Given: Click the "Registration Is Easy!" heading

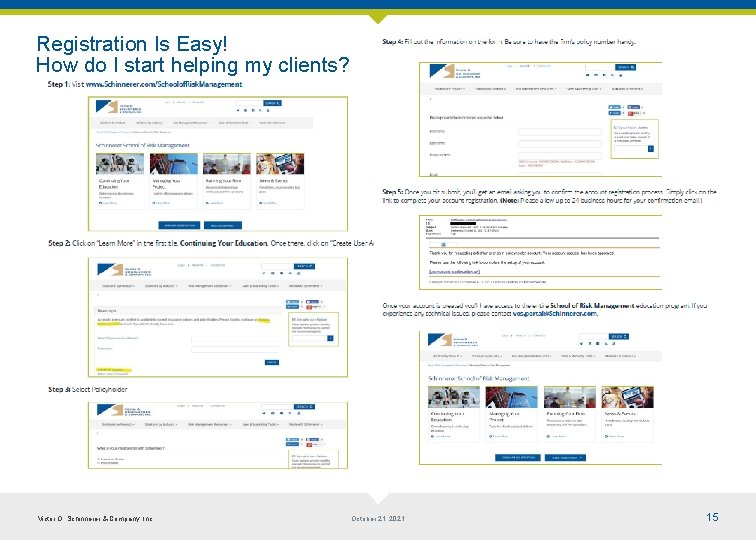Looking at the screenshot, I should click(132, 44).
